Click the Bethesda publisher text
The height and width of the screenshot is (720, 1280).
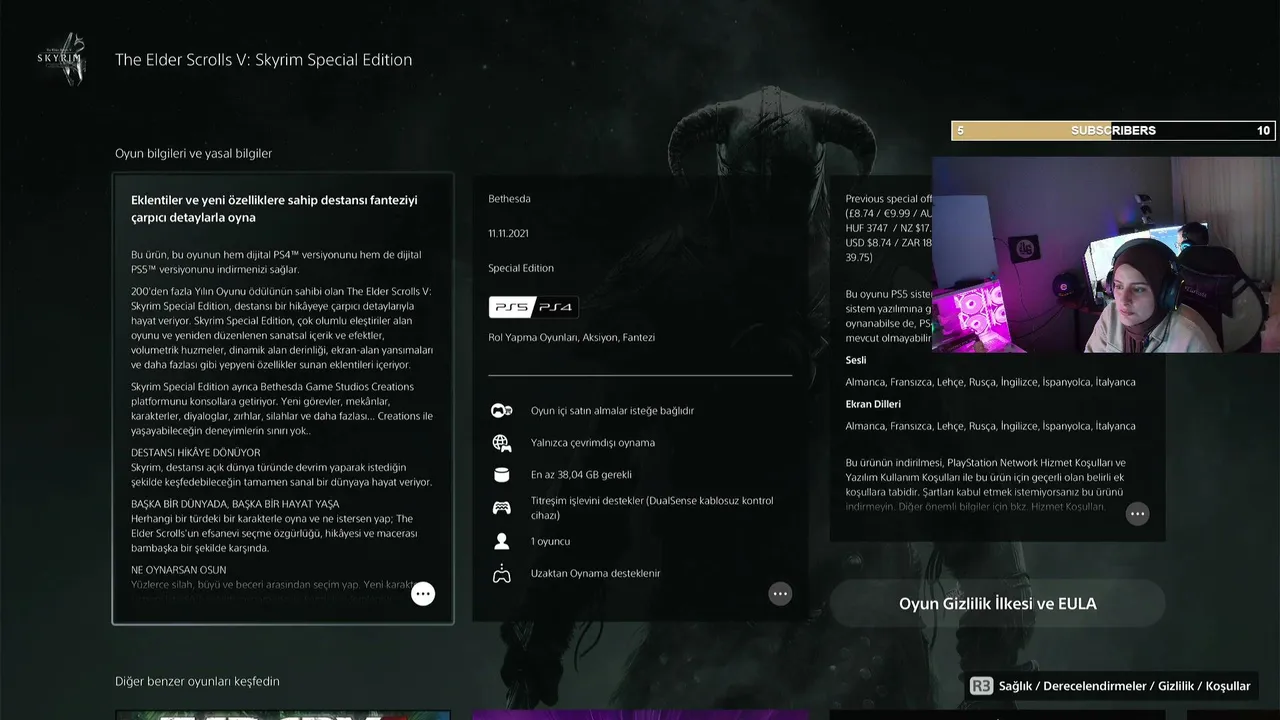point(509,199)
